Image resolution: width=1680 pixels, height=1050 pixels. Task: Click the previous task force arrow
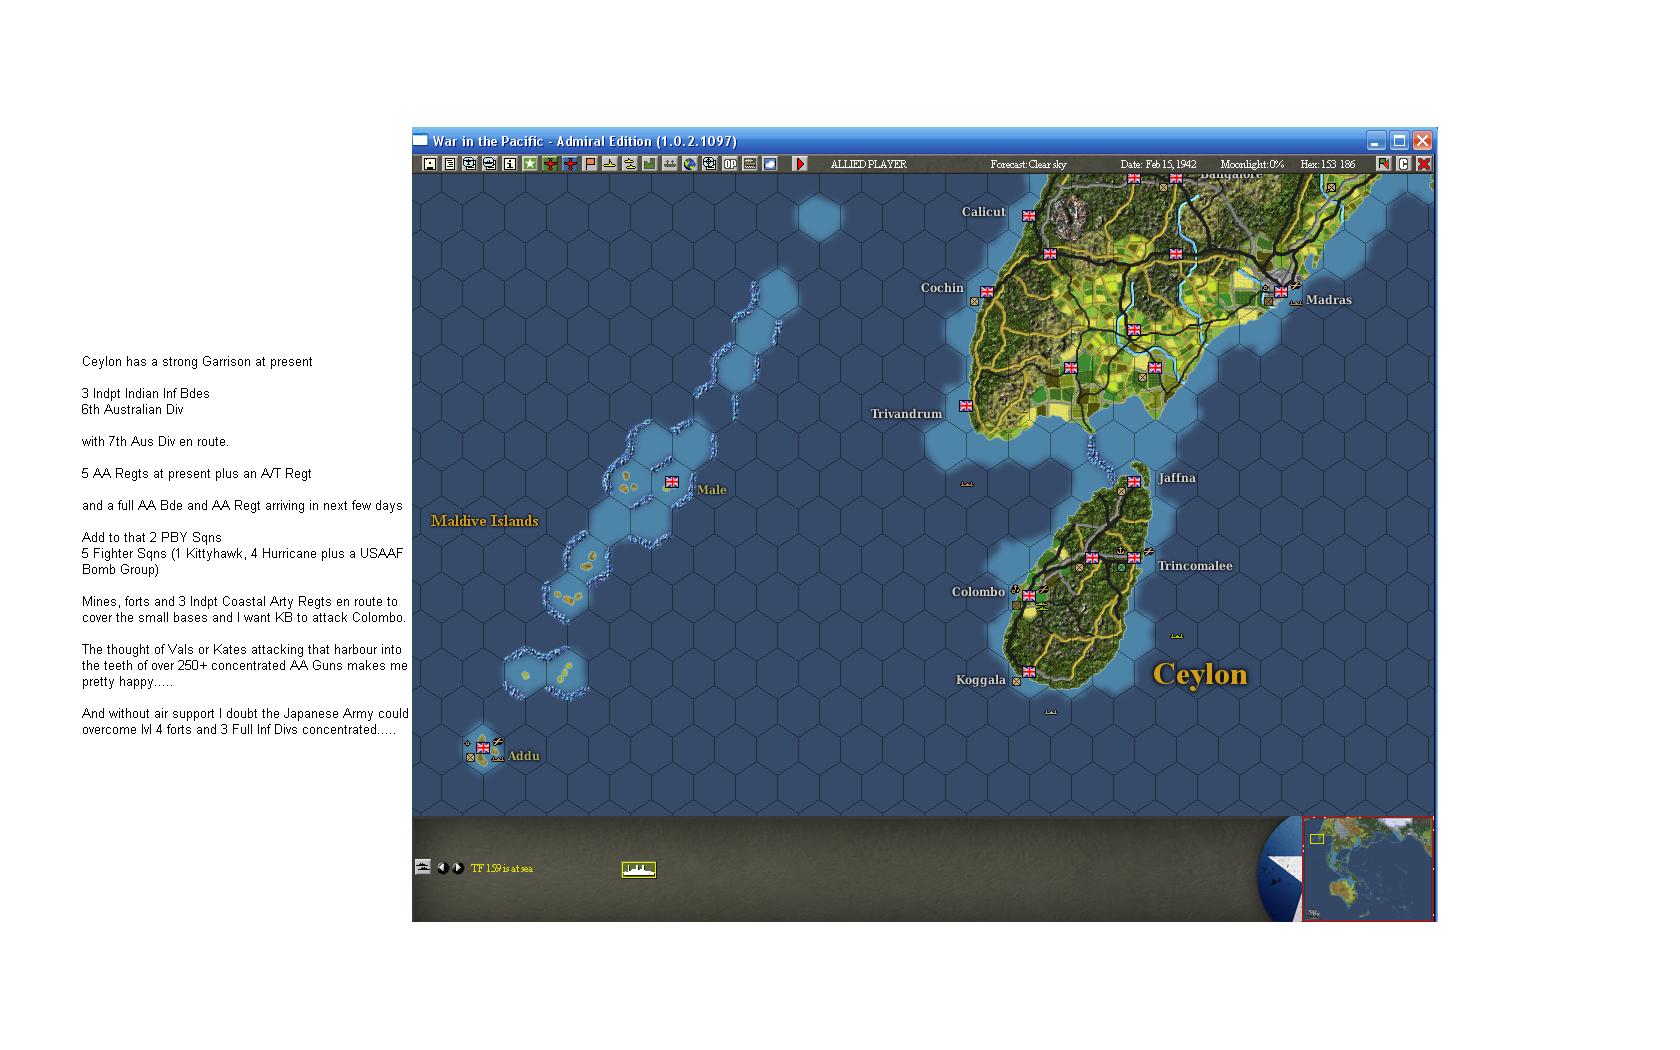[x=443, y=868]
